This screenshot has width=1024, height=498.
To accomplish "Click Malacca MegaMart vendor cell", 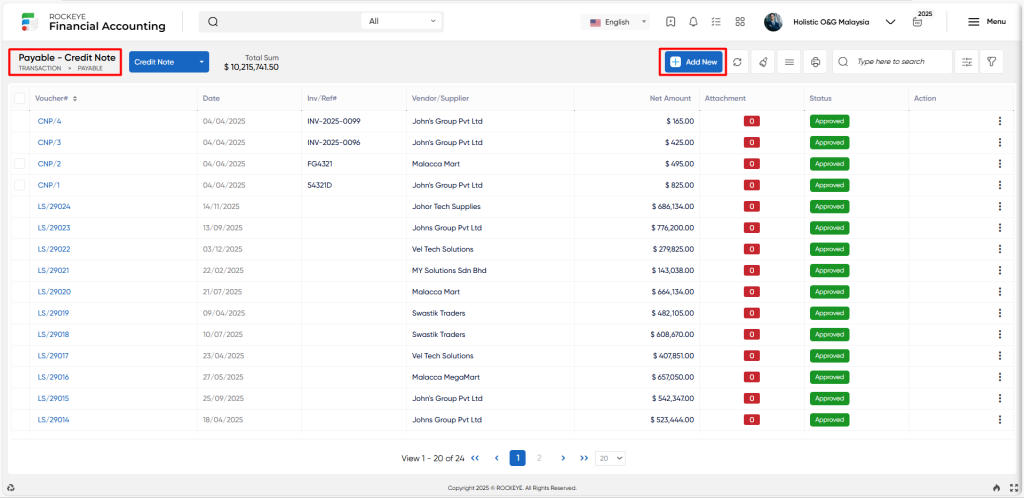I will click(447, 377).
